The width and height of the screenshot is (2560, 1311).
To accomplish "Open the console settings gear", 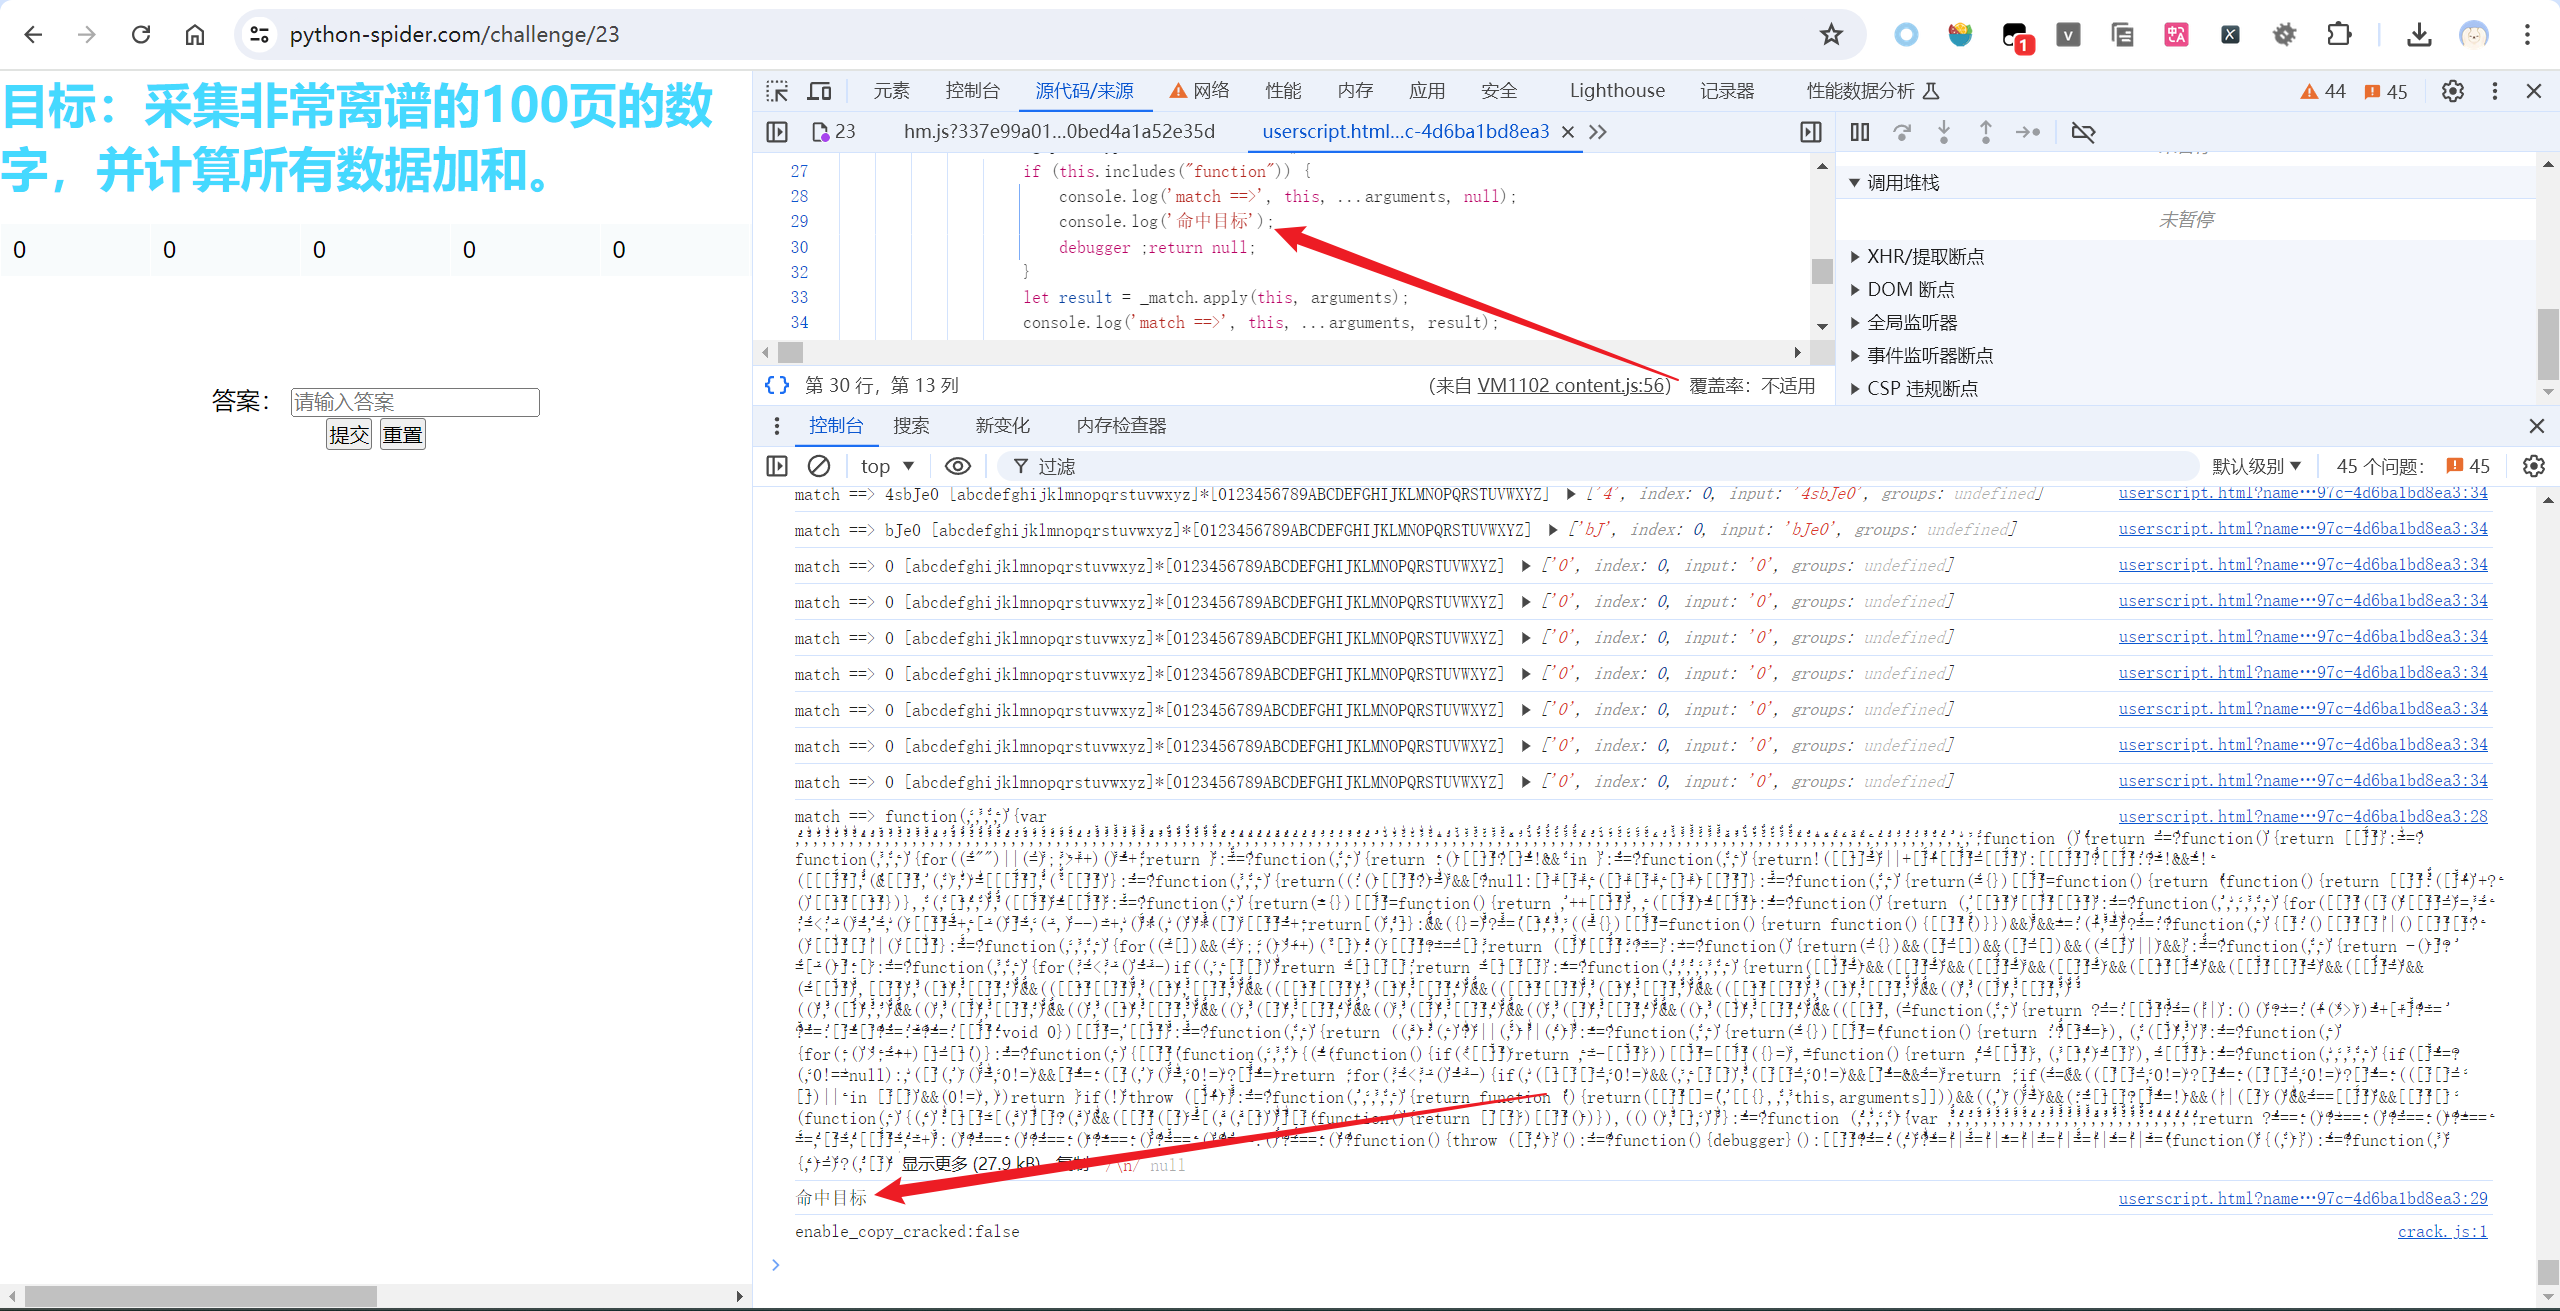I will (2533, 466).
